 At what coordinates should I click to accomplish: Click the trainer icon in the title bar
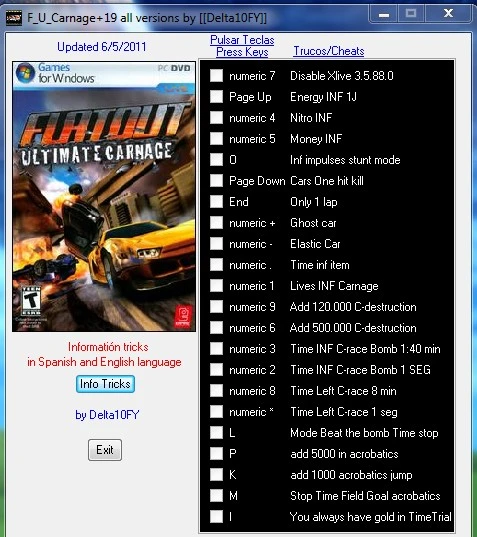(x=14, y=18)
